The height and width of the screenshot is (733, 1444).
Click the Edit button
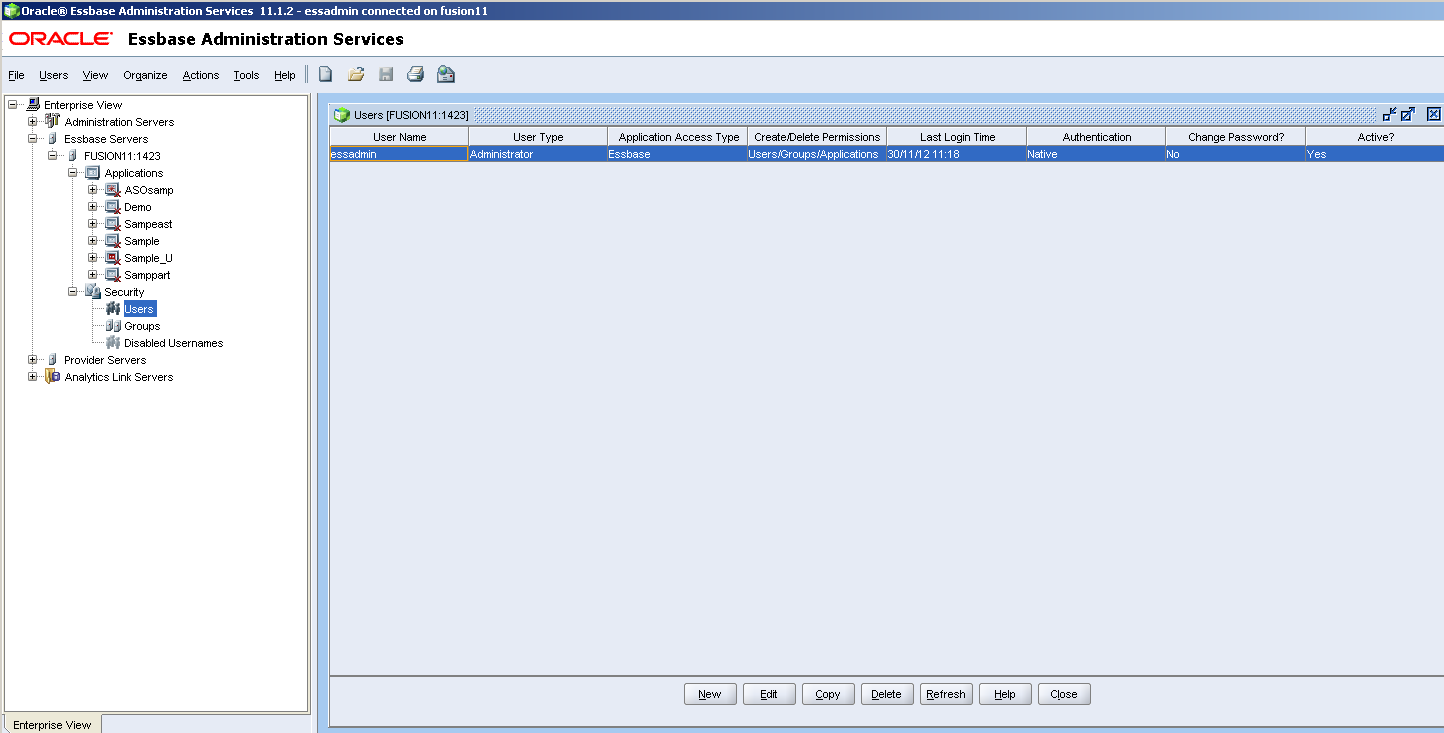coord(769,693)
